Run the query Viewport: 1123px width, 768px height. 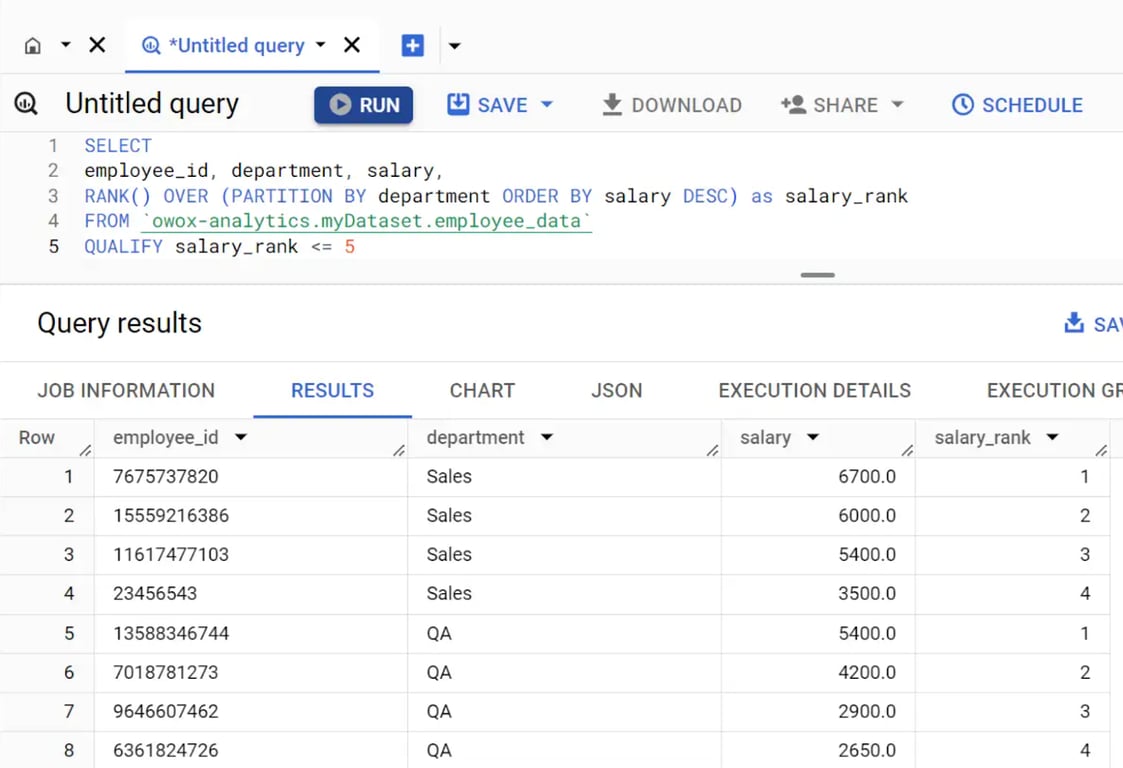(x=363, y=105)
